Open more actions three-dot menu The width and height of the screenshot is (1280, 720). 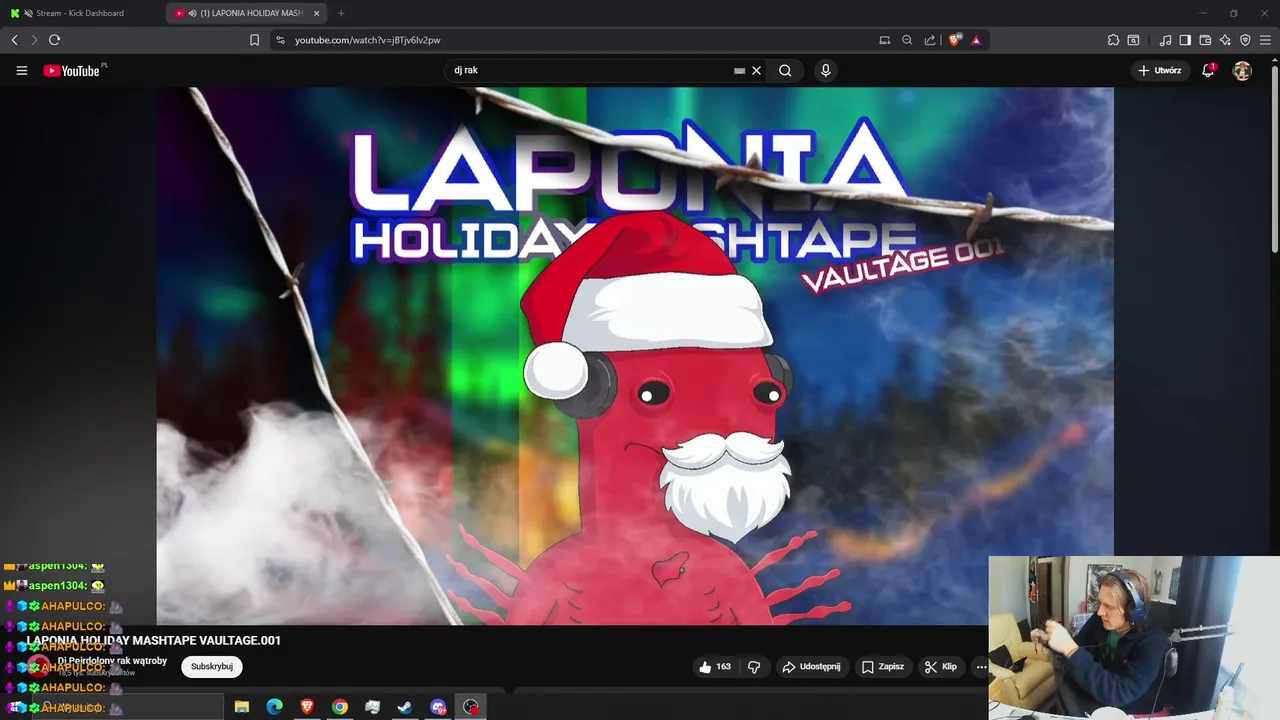click(981, 667)
